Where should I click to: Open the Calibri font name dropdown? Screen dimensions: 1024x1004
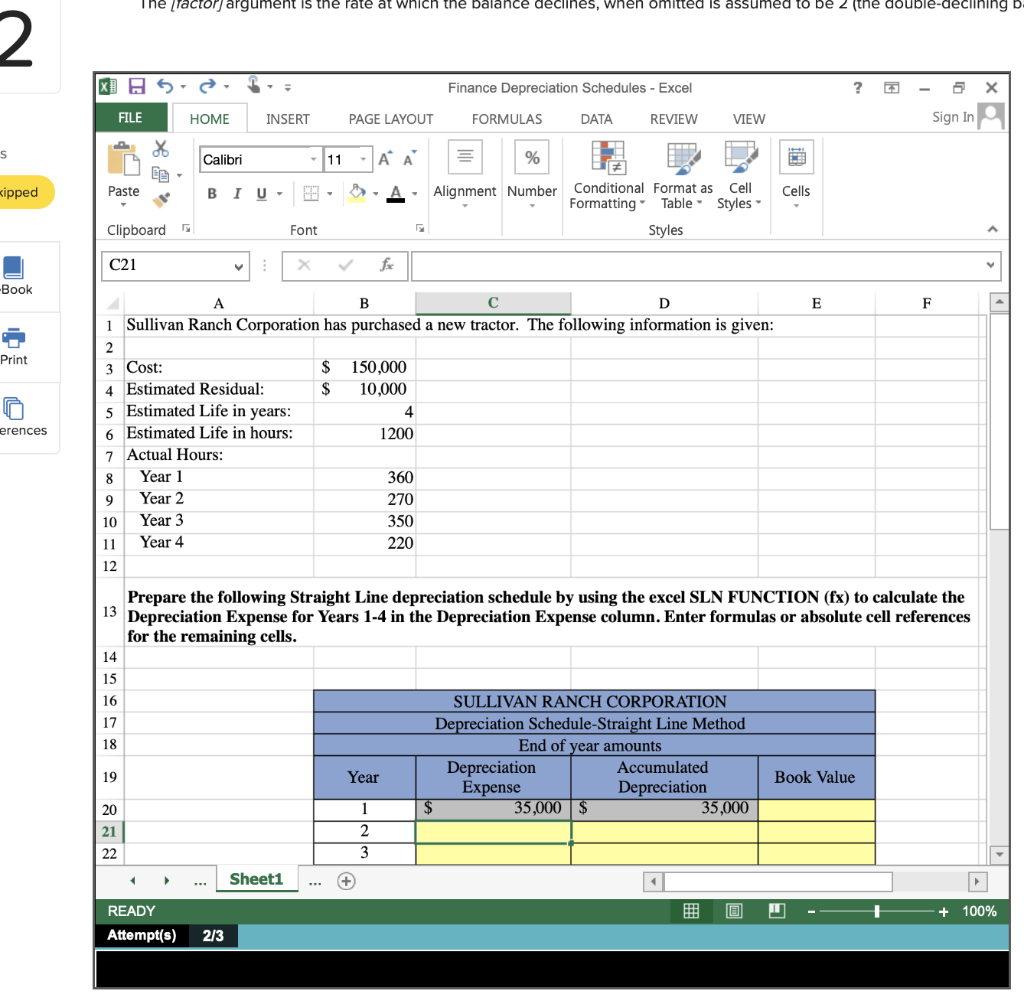tap(313, 159)
